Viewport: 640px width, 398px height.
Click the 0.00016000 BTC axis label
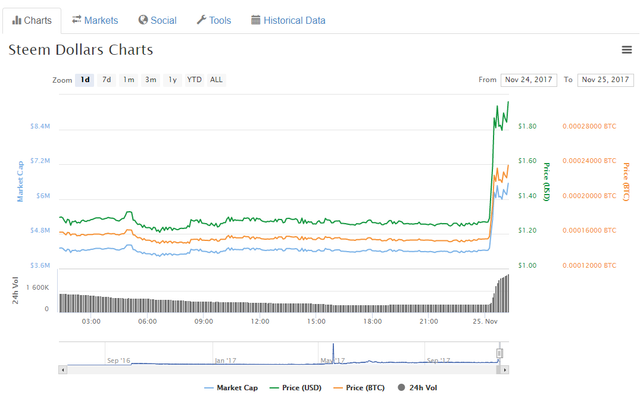[x=589, y=231]
